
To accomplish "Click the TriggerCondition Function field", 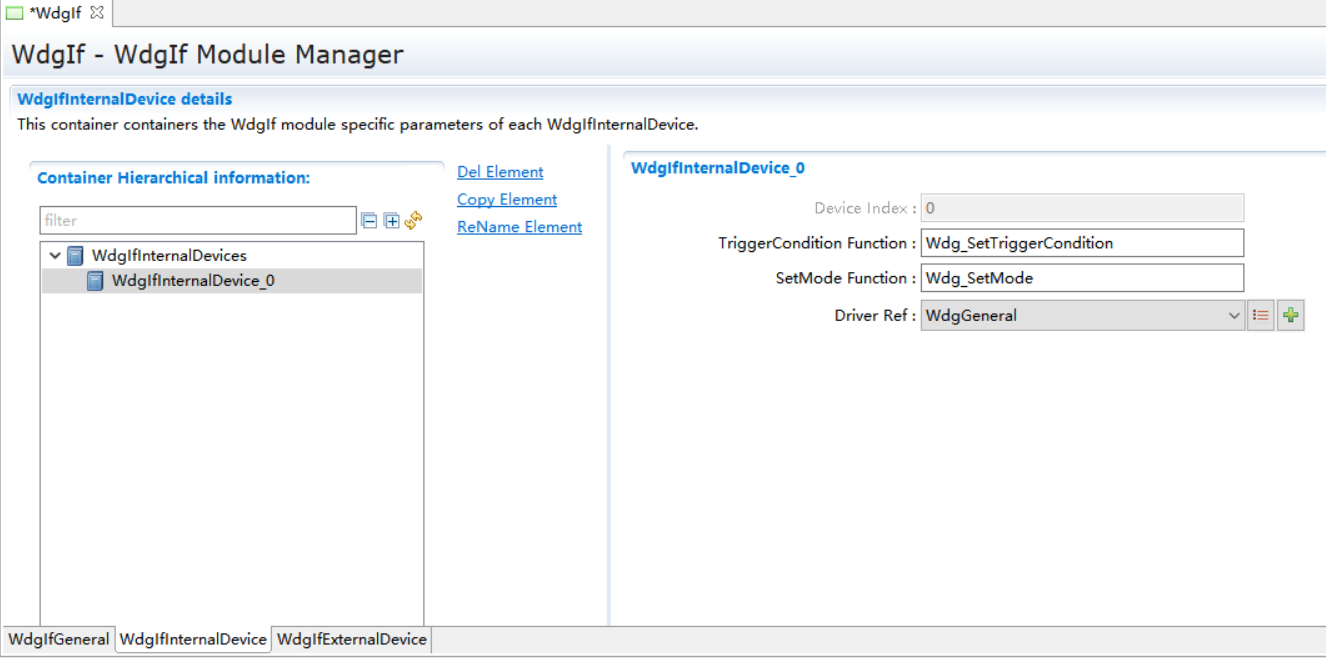I will (x=1081, y=243).
